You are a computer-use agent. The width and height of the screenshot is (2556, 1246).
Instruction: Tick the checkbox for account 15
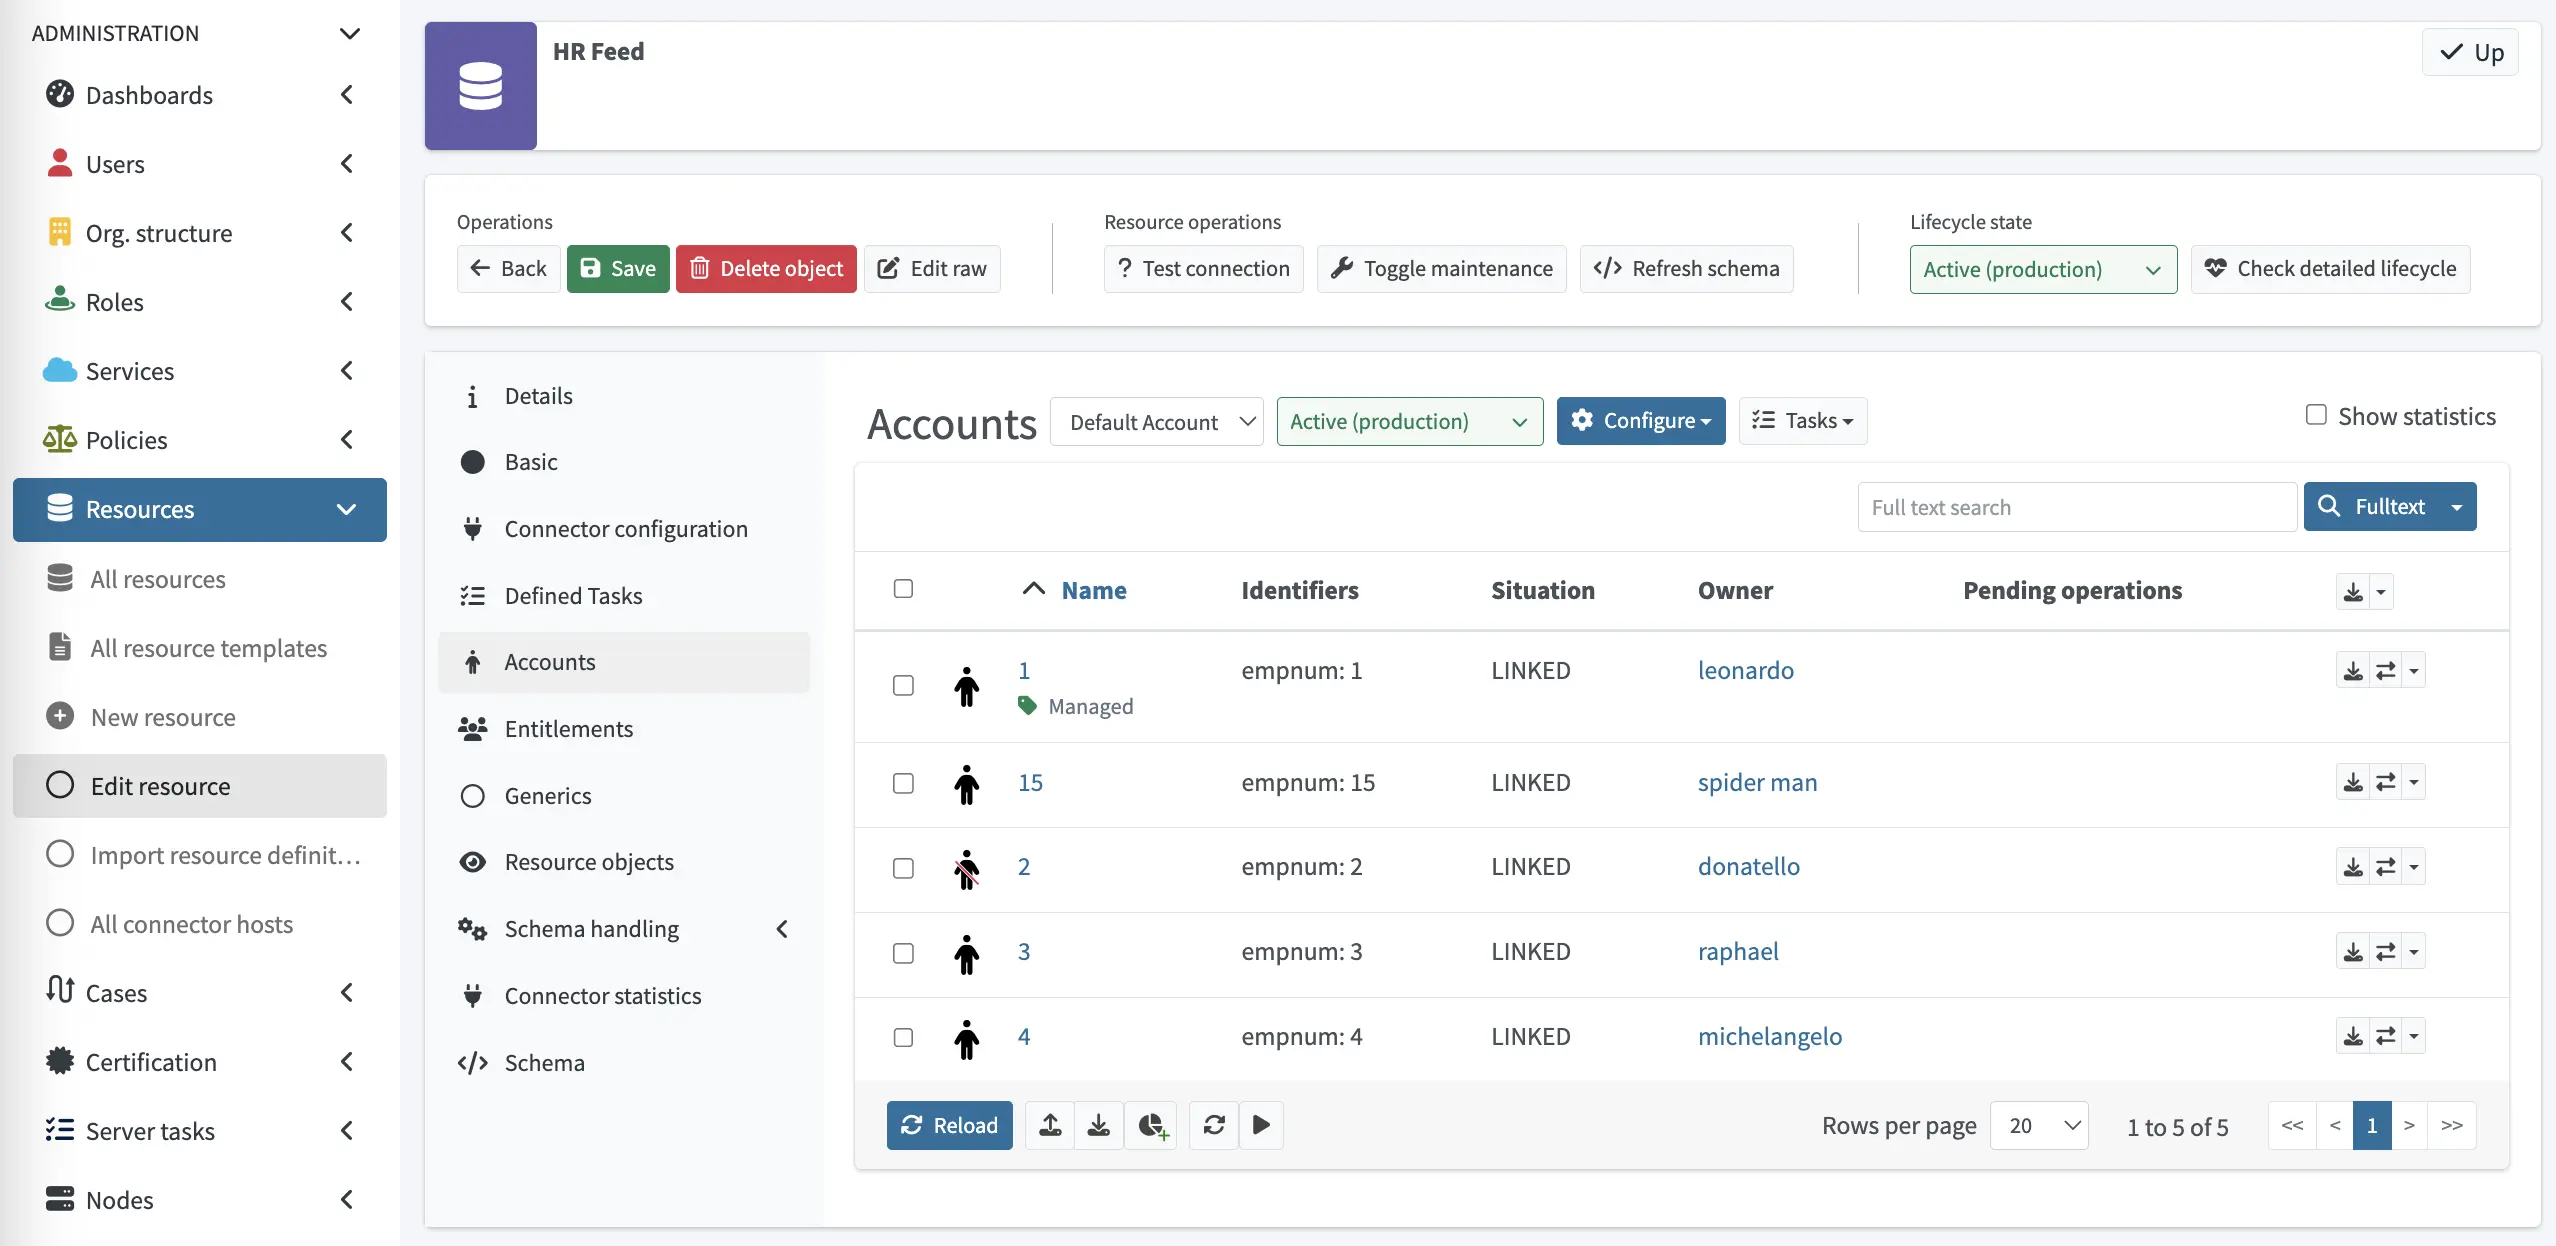(x=903, y=783)
